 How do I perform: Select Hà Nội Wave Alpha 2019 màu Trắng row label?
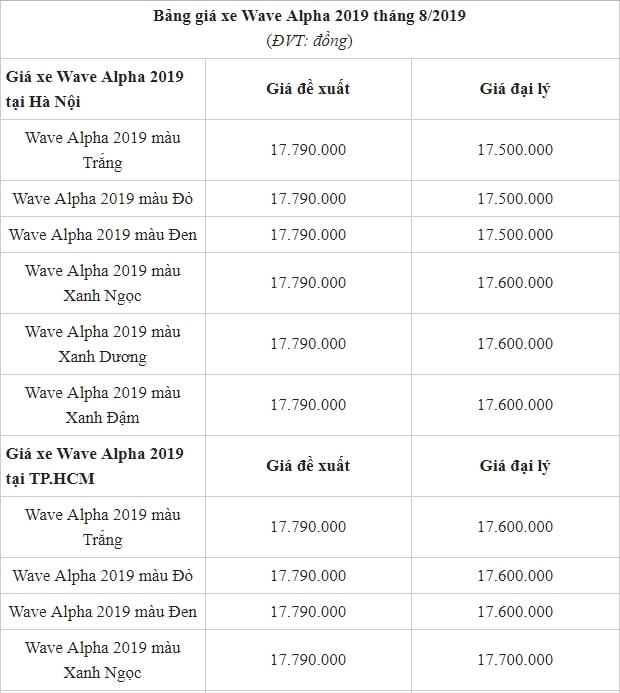click(x=103, y=150)
